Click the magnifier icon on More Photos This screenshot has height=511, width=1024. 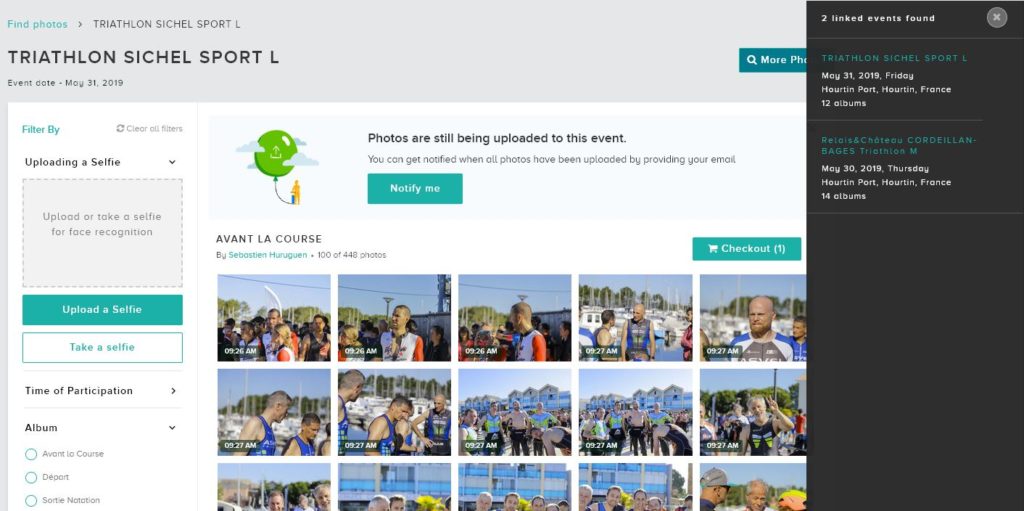[752, 59]
